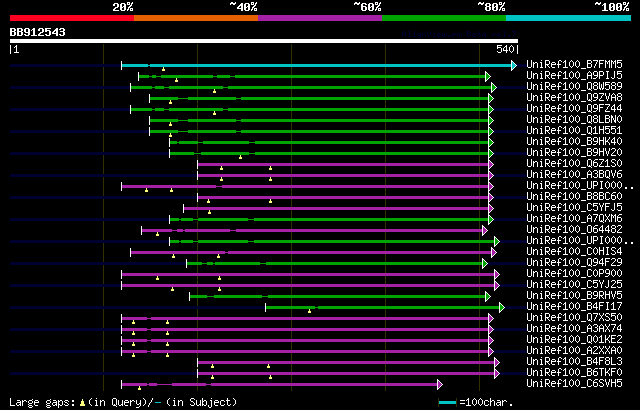Click the cyan arrowhead ending B7FMM5 alignment
The height and width of the screenshot is (410, 640).
point(514,65)
